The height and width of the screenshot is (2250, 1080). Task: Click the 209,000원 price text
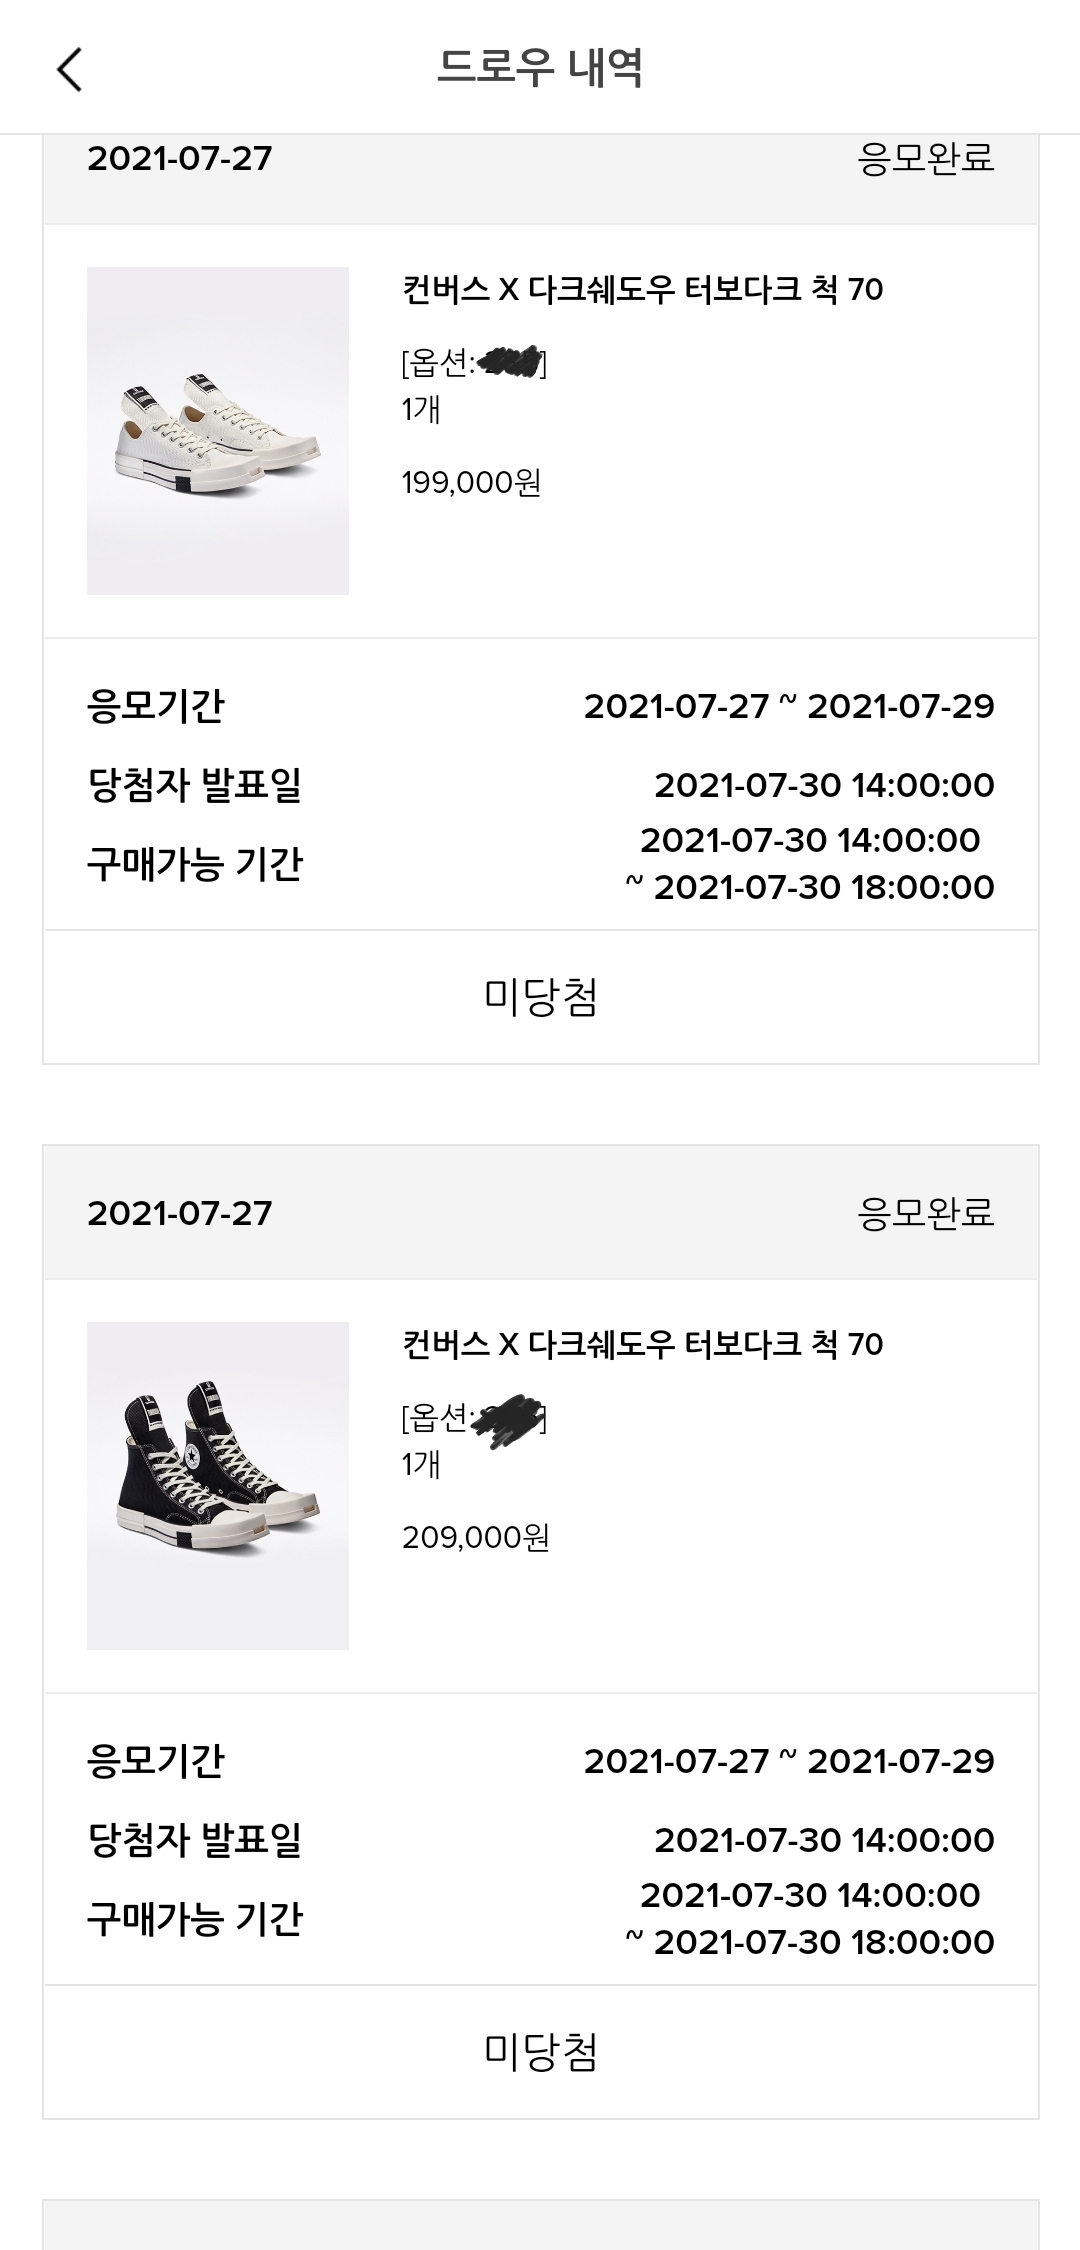coord(476,1537)
